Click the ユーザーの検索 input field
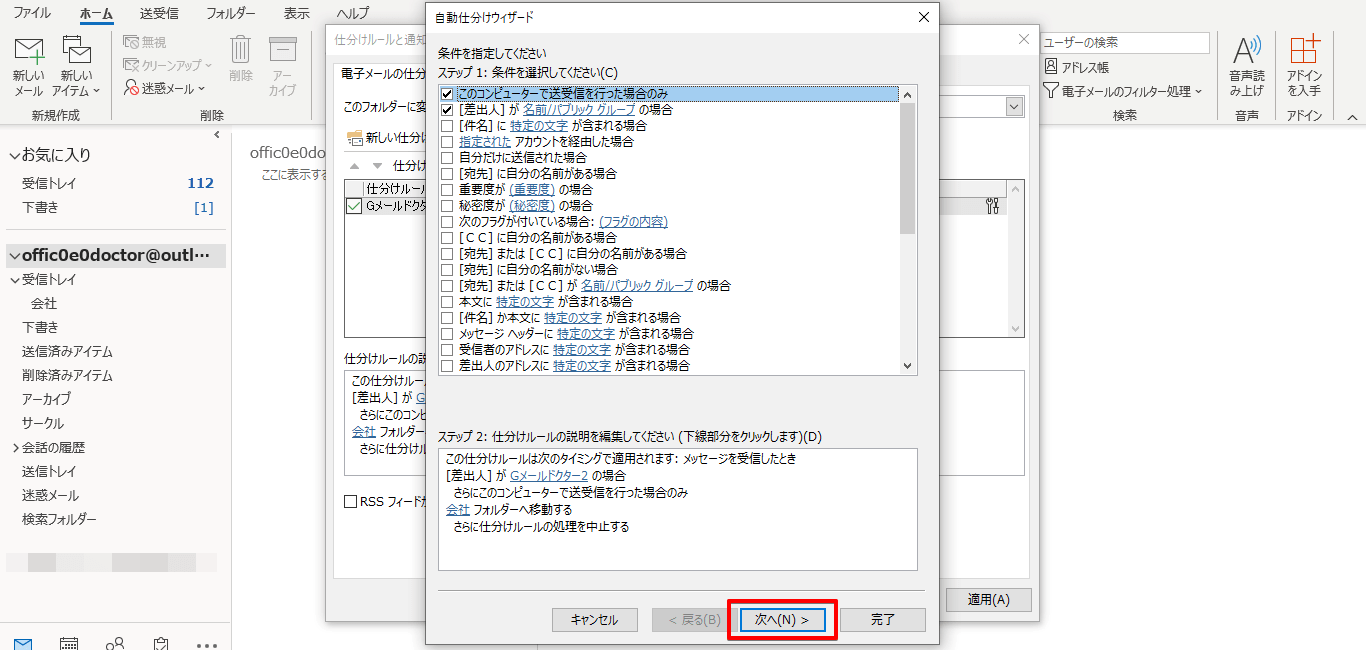The width and height of the screenshot is (1366, 650). tap(1124, 43)
